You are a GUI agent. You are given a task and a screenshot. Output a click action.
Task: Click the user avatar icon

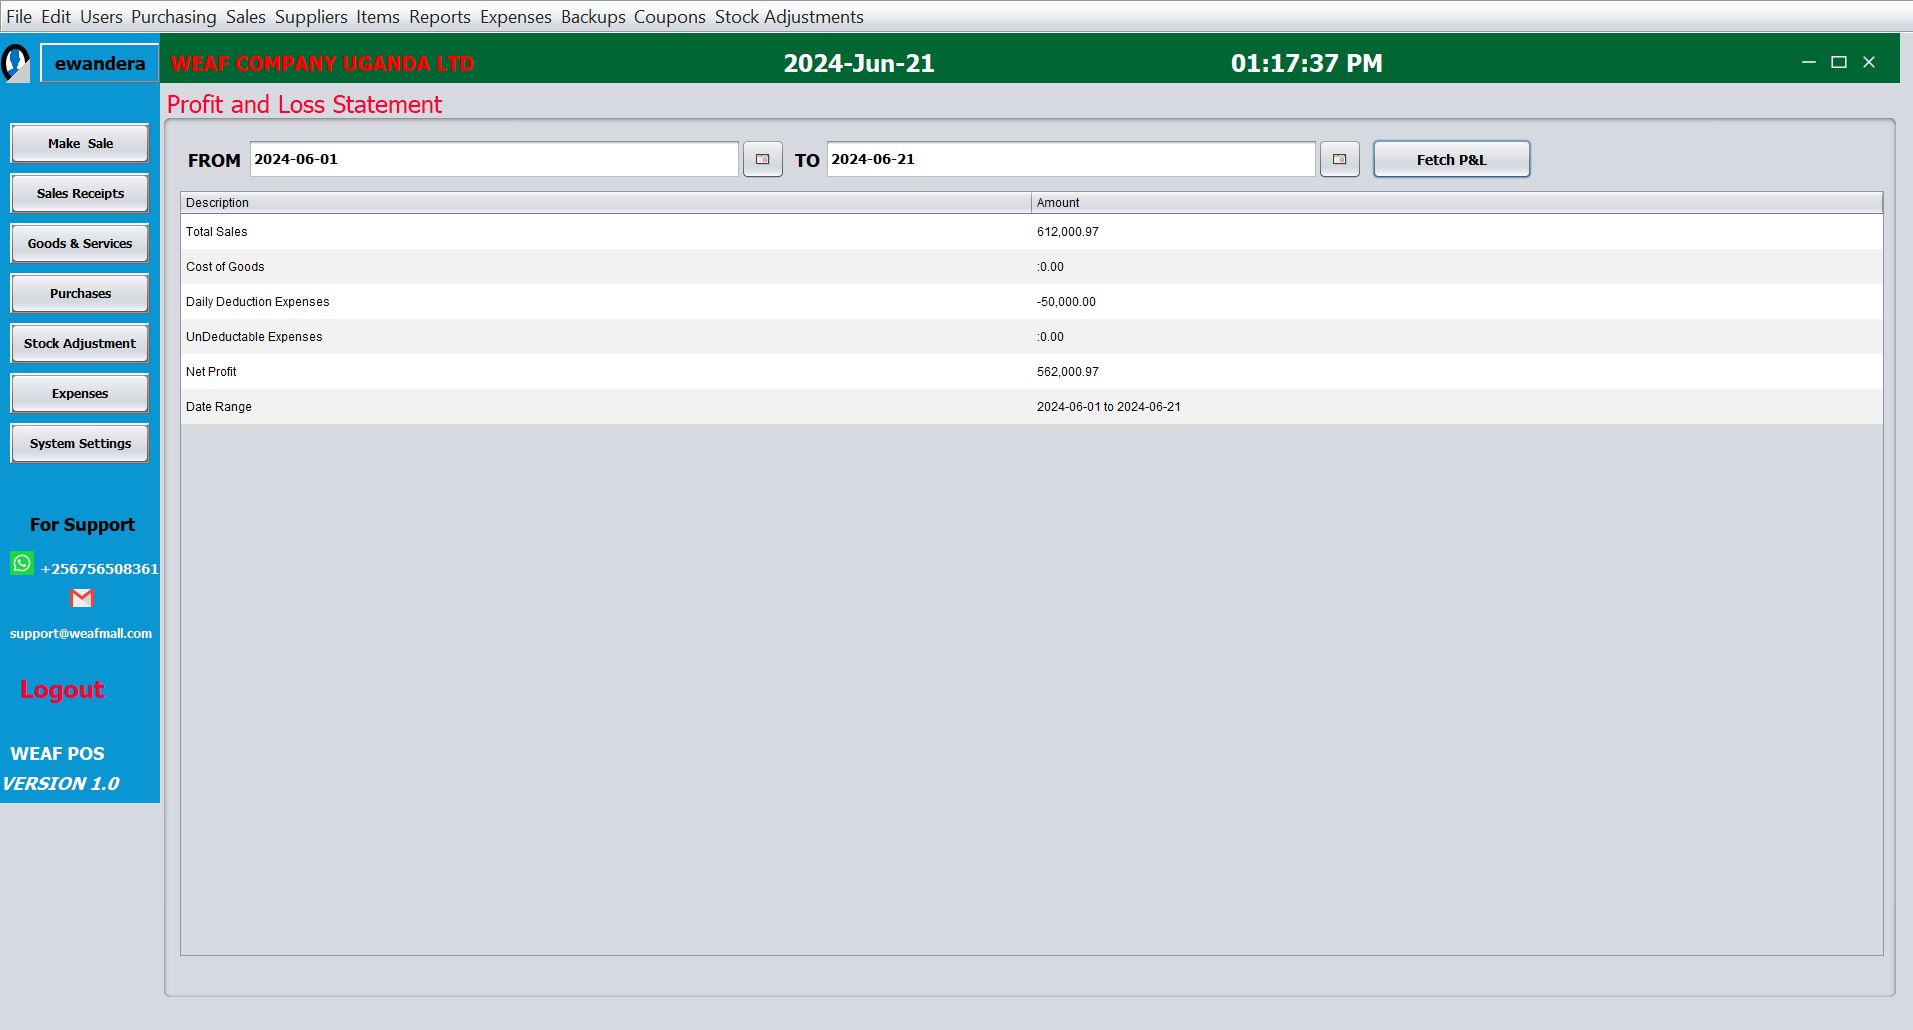(17, 63)
